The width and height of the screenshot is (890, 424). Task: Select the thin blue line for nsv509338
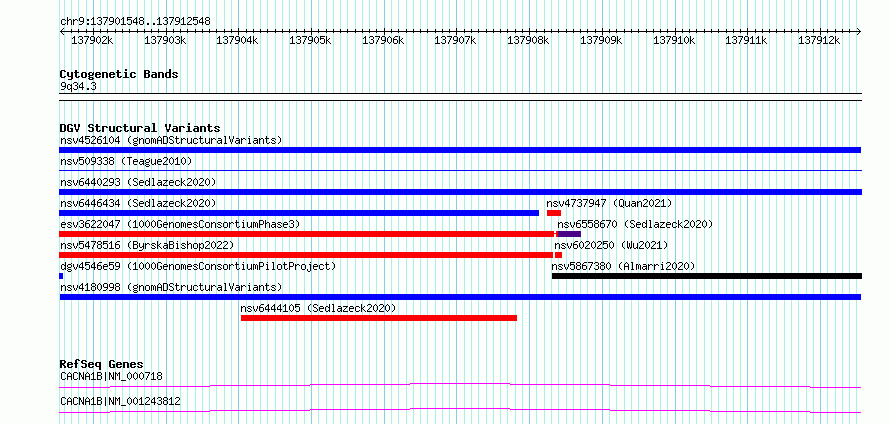click(460, 170)
